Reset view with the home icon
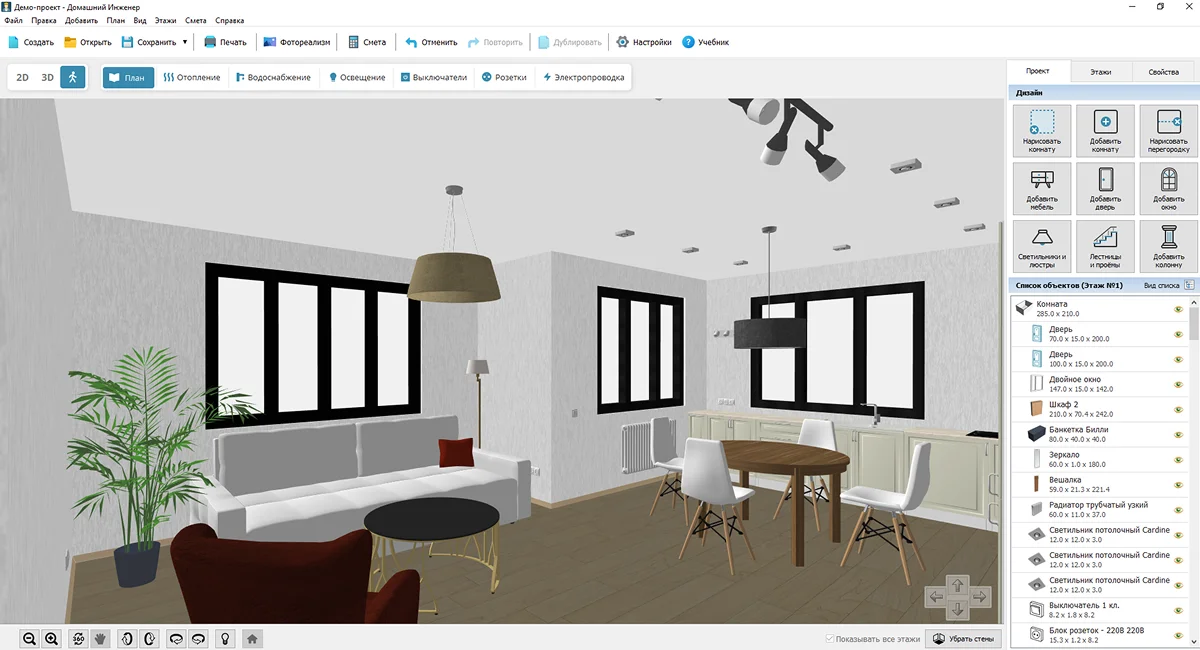 (x=253, y=638)
